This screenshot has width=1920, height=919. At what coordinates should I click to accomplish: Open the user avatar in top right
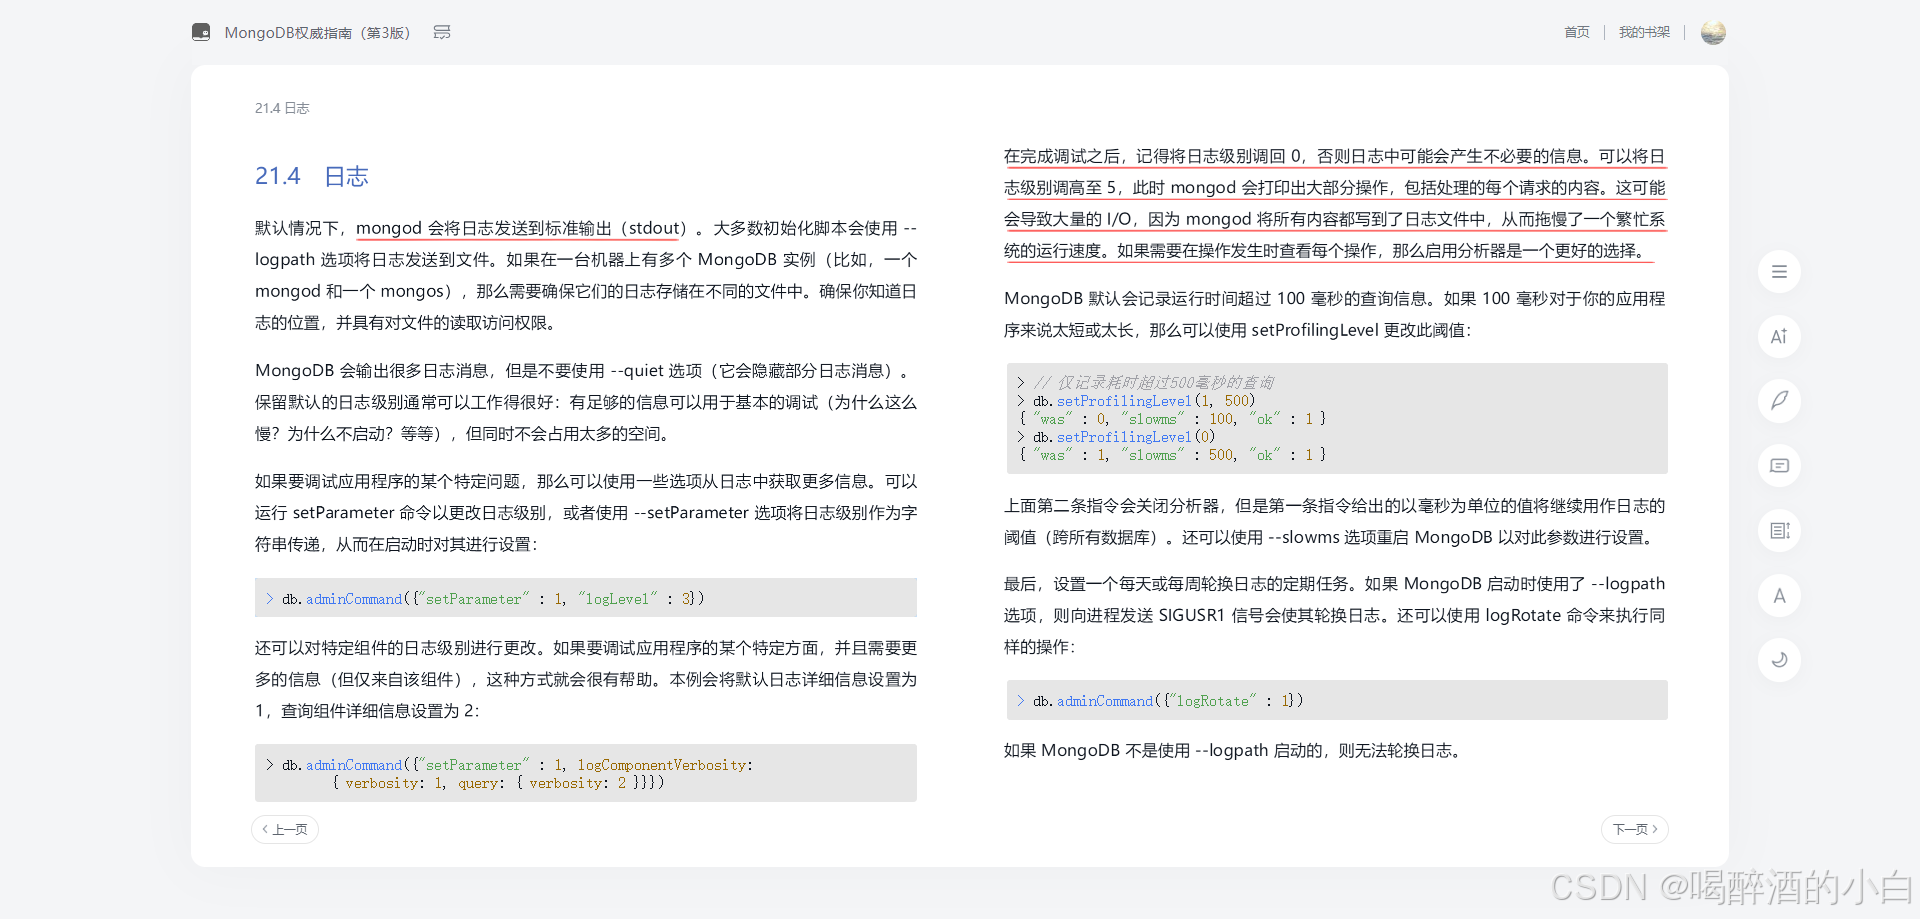click(1713, 32)
